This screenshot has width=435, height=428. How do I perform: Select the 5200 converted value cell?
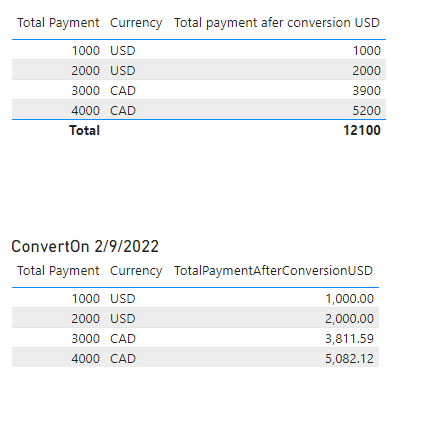[366, 111]
